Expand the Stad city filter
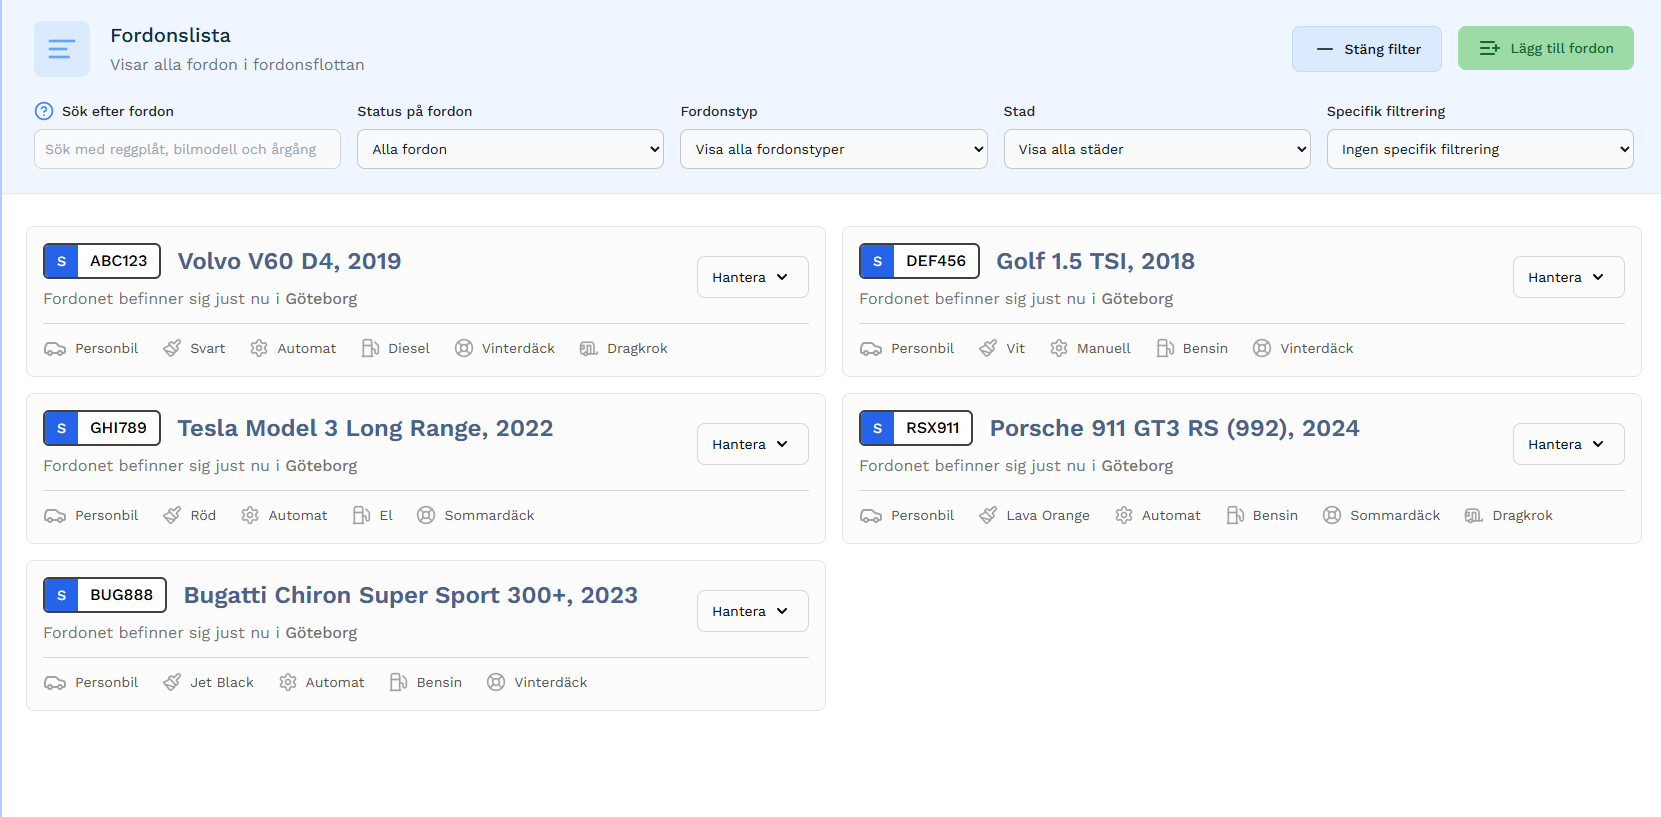Viewport: 1661px width, 817px height. [1156, 149]
